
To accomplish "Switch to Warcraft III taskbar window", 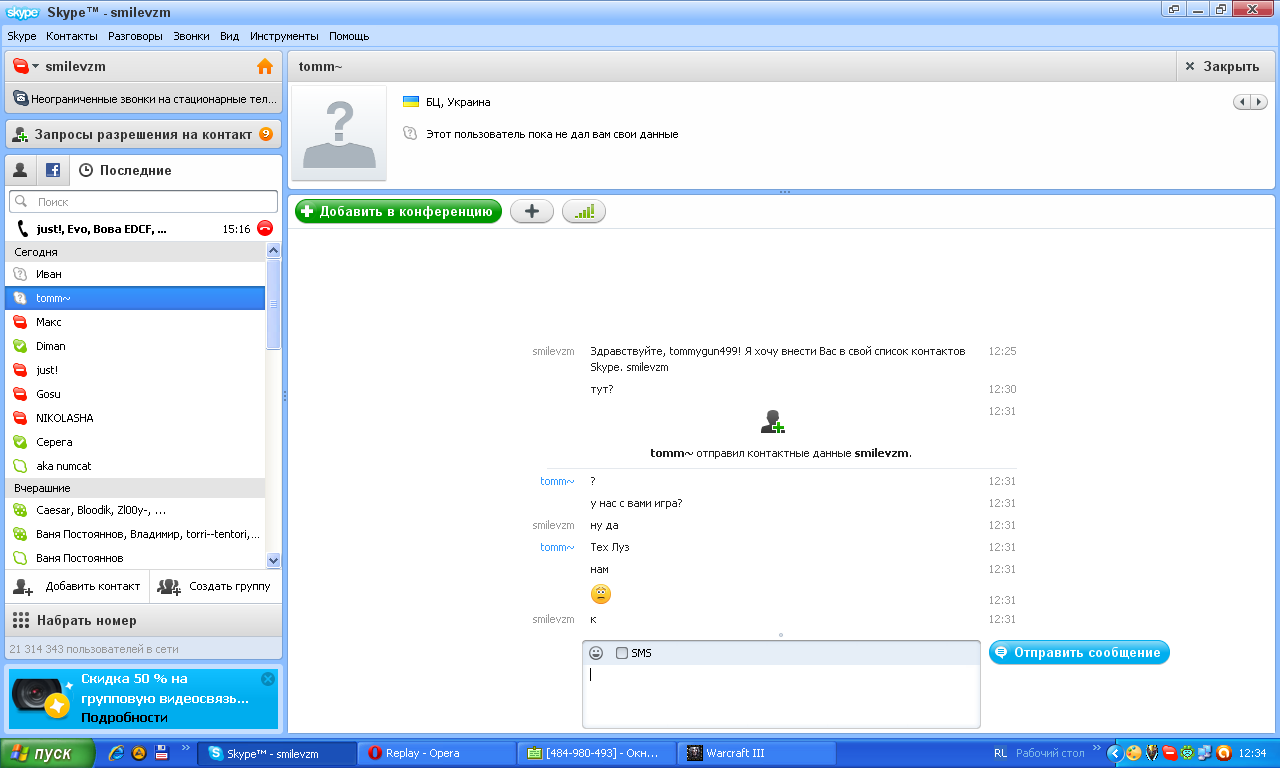I will [757, 753].
